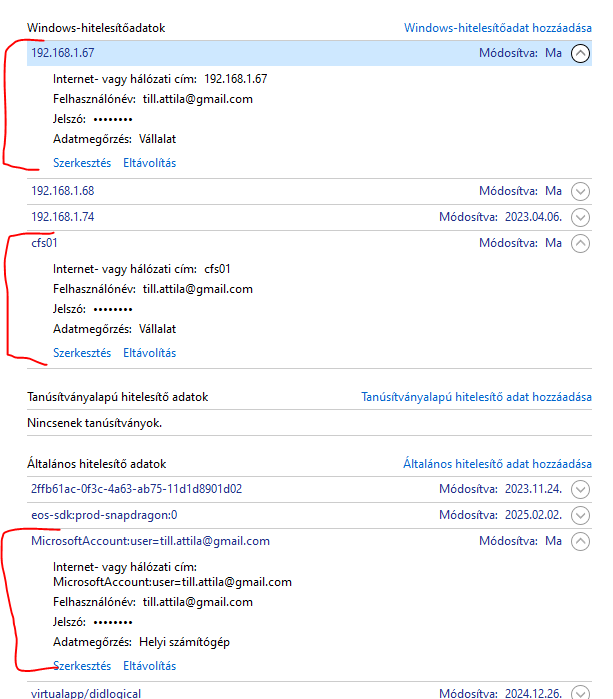Select MicrosoftAccount:user=till.attila@gmail.com row title

[x=150, y=541]
